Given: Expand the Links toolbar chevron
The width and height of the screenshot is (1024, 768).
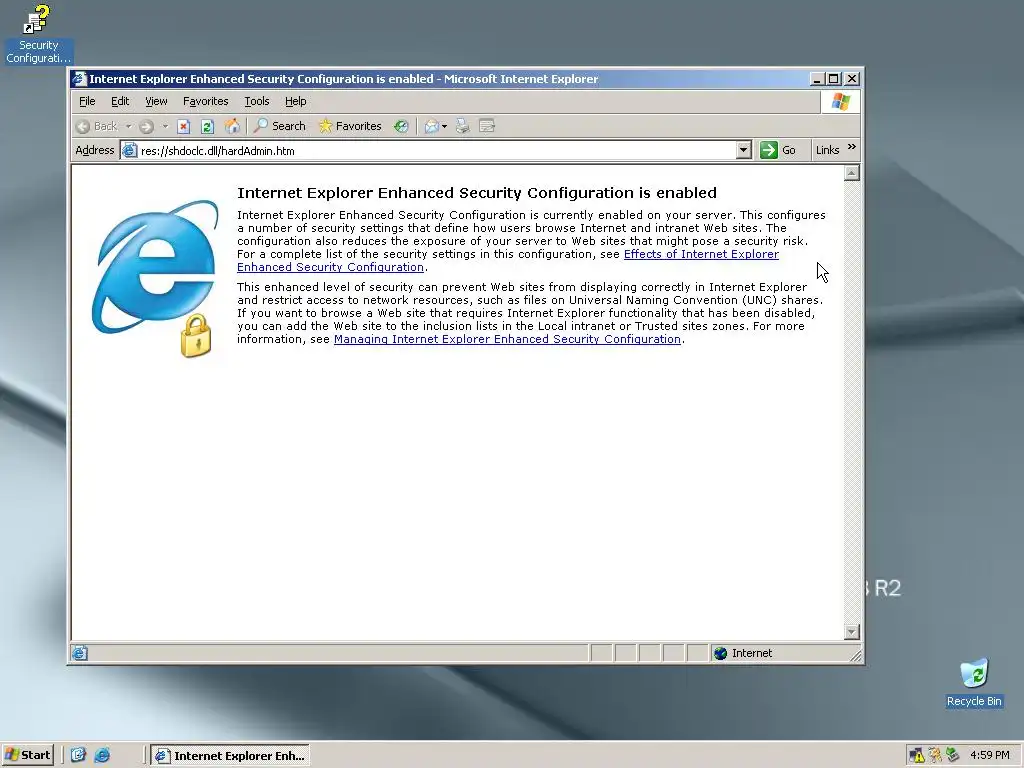Looking at the screenshot, I should click(x=852, y=147).
